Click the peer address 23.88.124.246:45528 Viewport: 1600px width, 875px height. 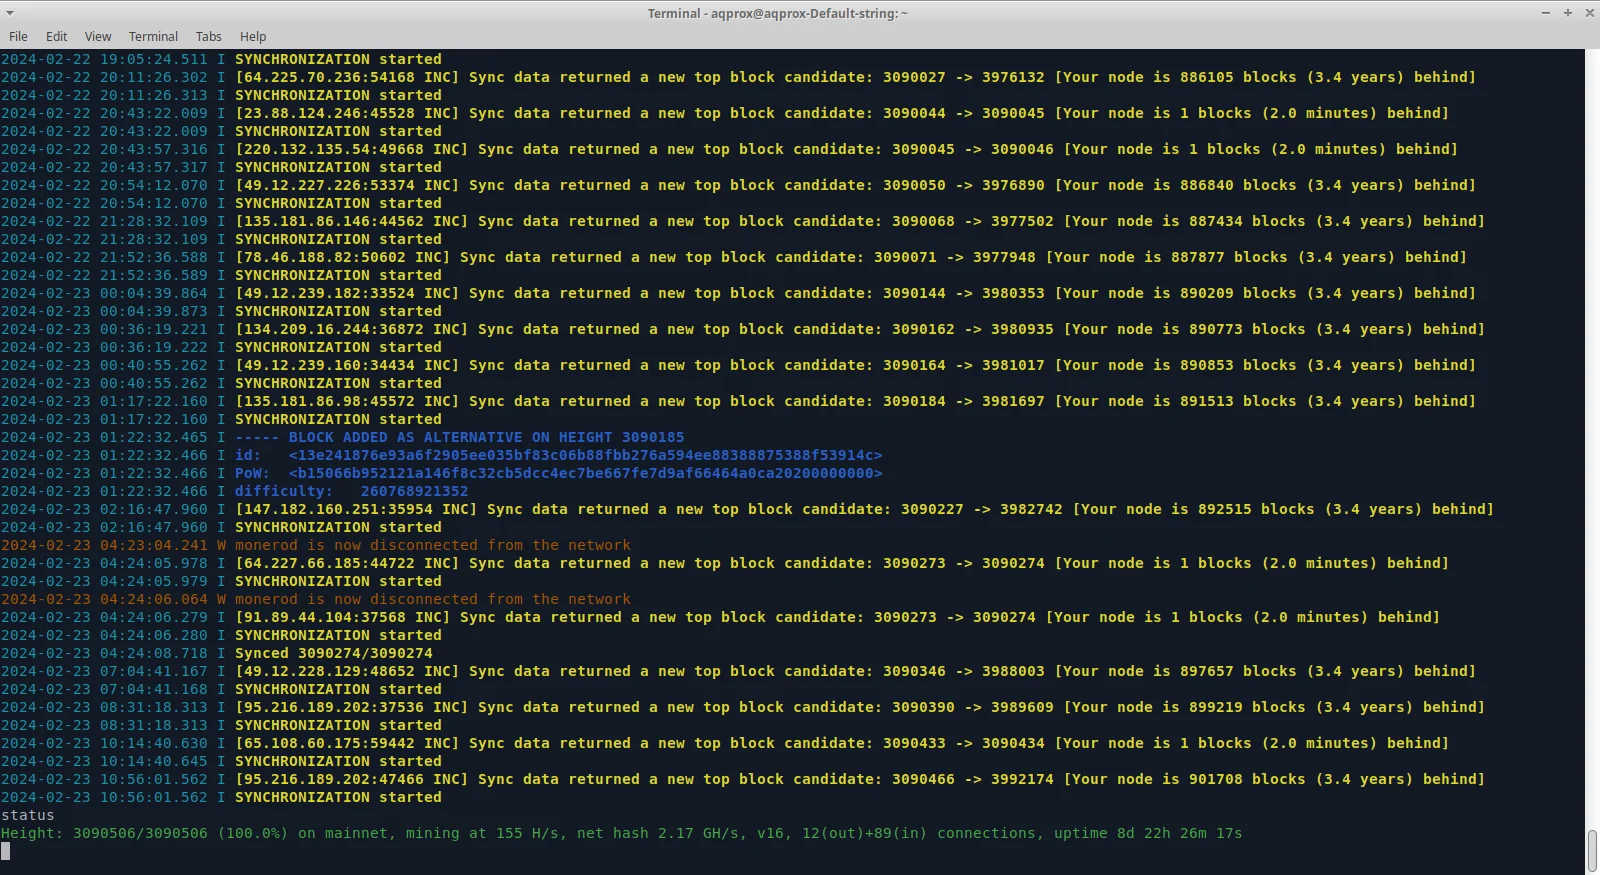[x=329, y=113]
